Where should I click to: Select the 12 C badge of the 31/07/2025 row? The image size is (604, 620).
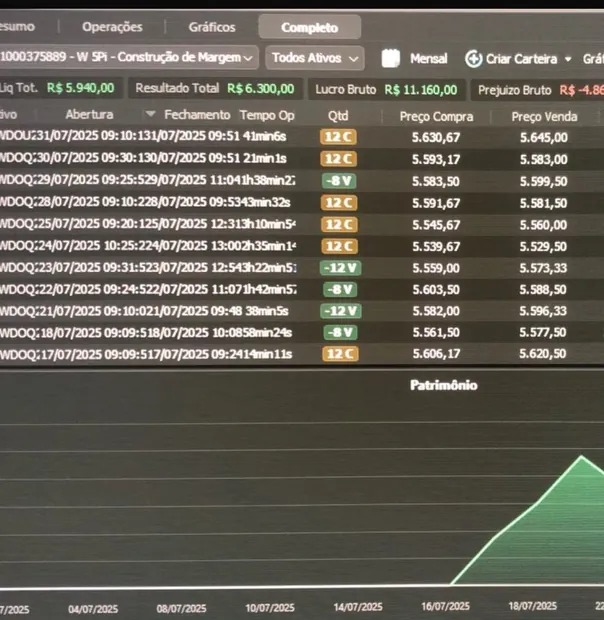tap(338, 137)
